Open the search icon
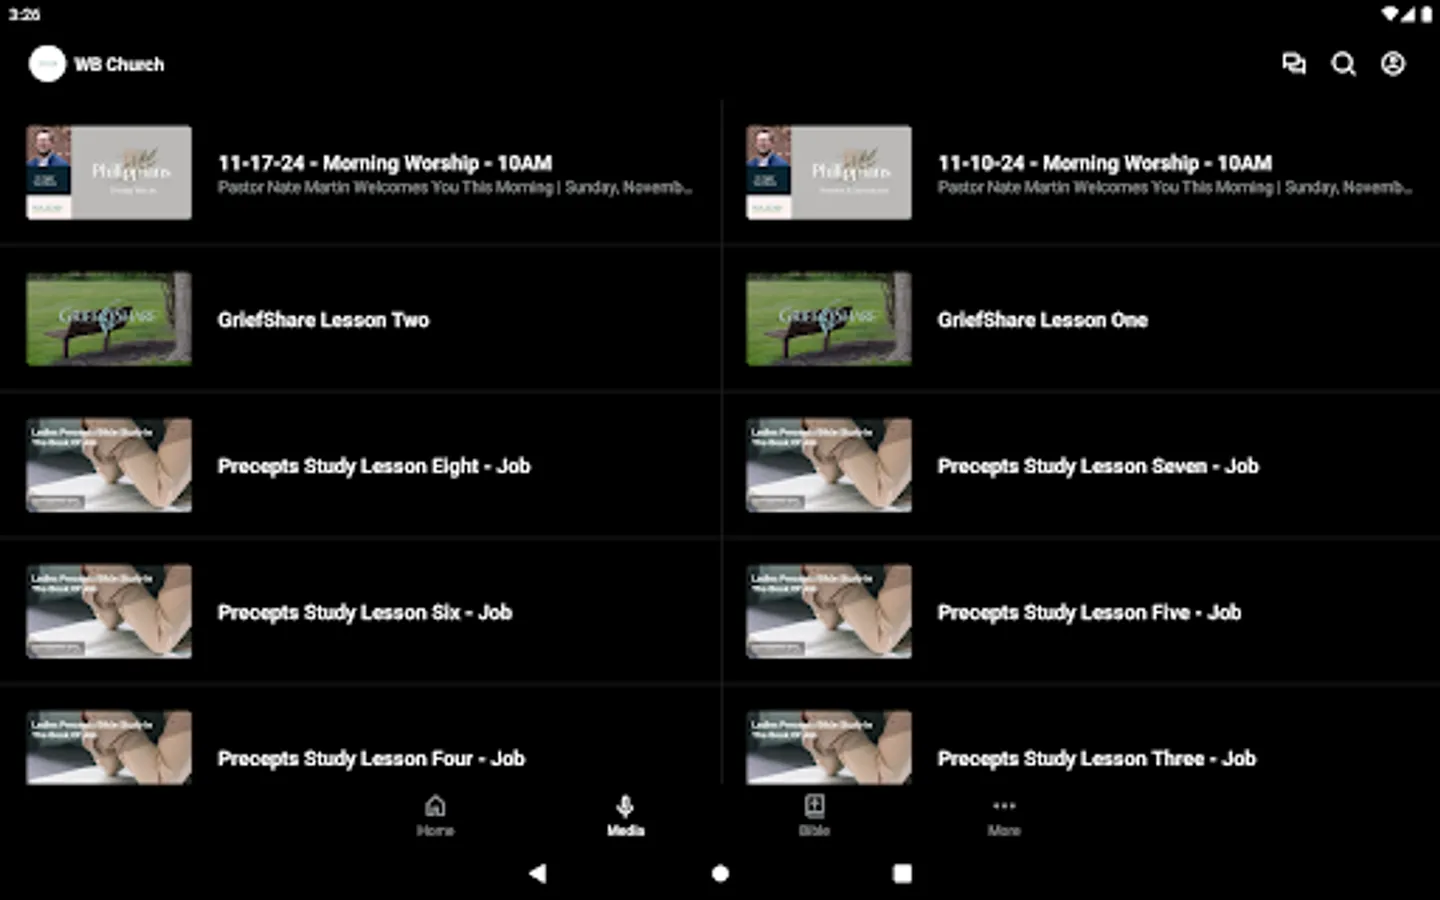The width and height of the screenshot is (1440, 900). (x=1344, y=64)
